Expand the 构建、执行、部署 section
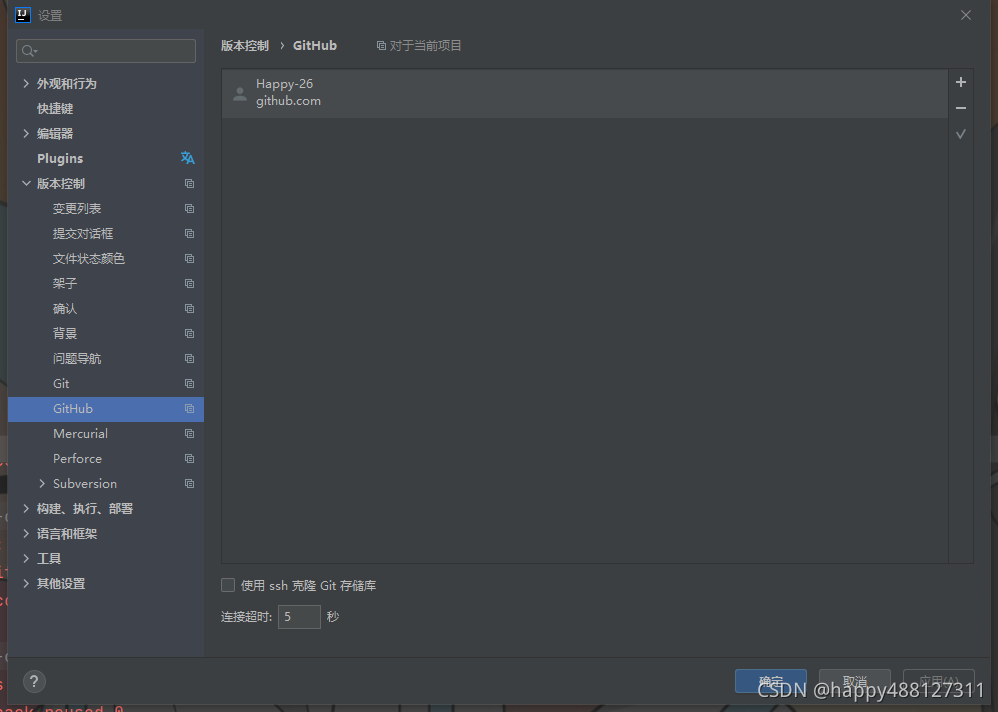998x712 pixels. coord(26,508)
